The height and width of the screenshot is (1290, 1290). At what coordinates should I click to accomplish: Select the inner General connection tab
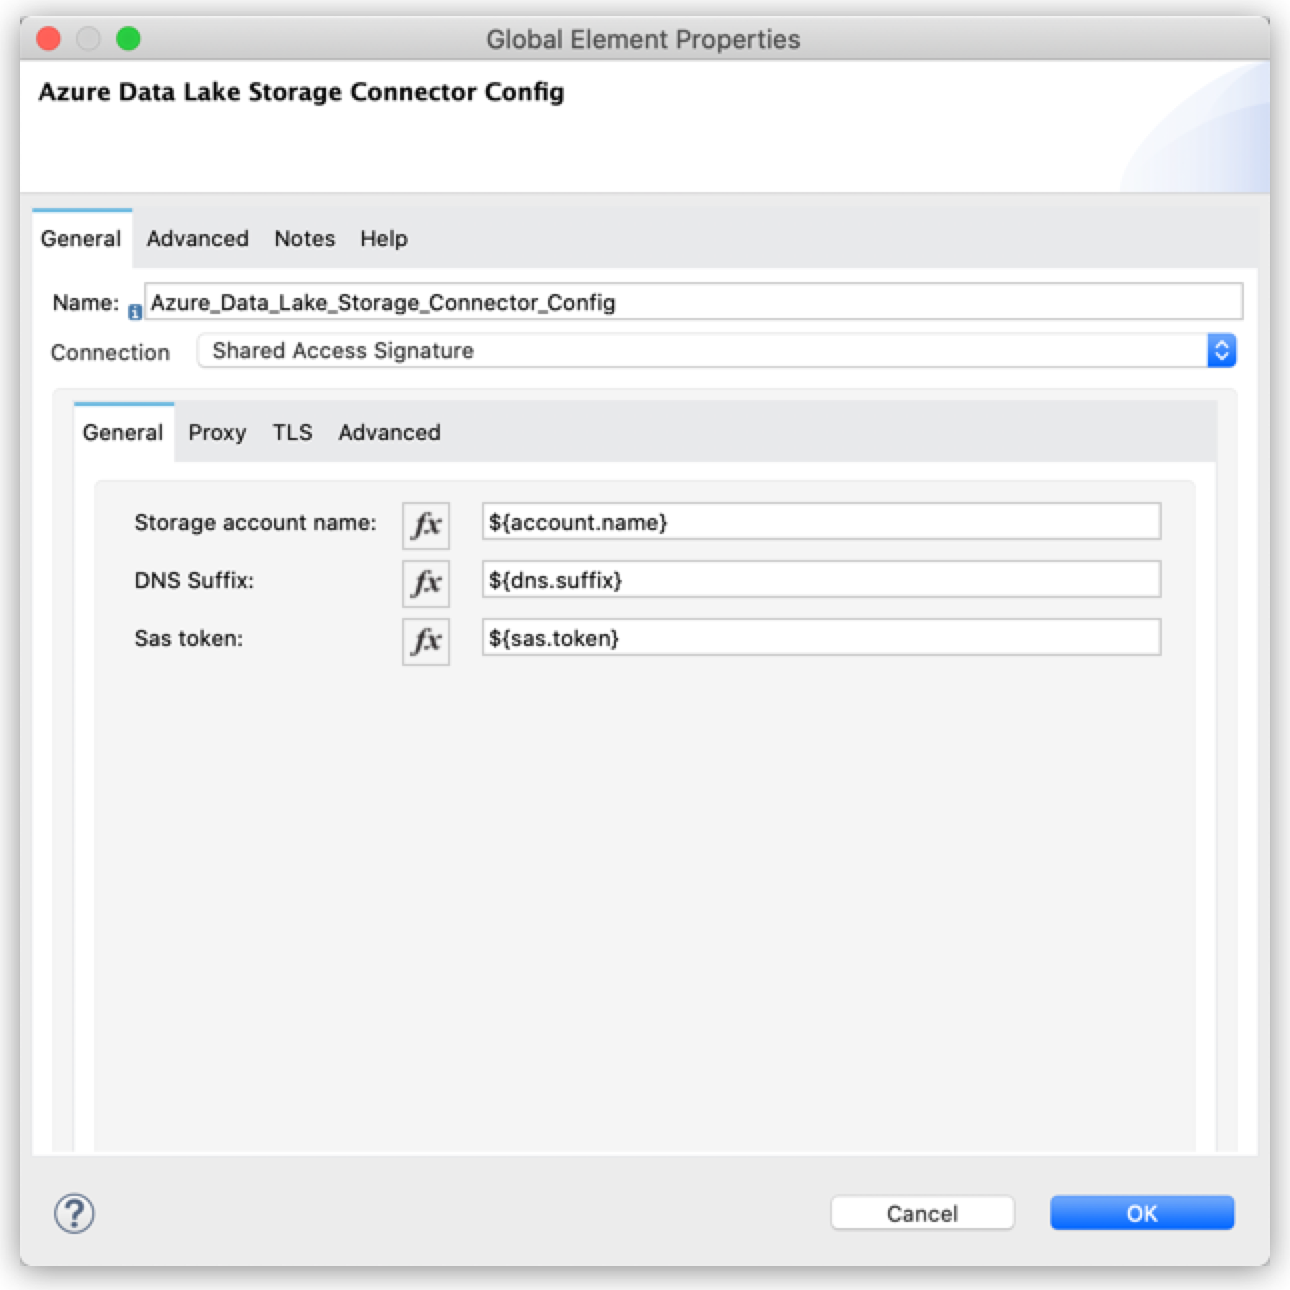point(122,432)
